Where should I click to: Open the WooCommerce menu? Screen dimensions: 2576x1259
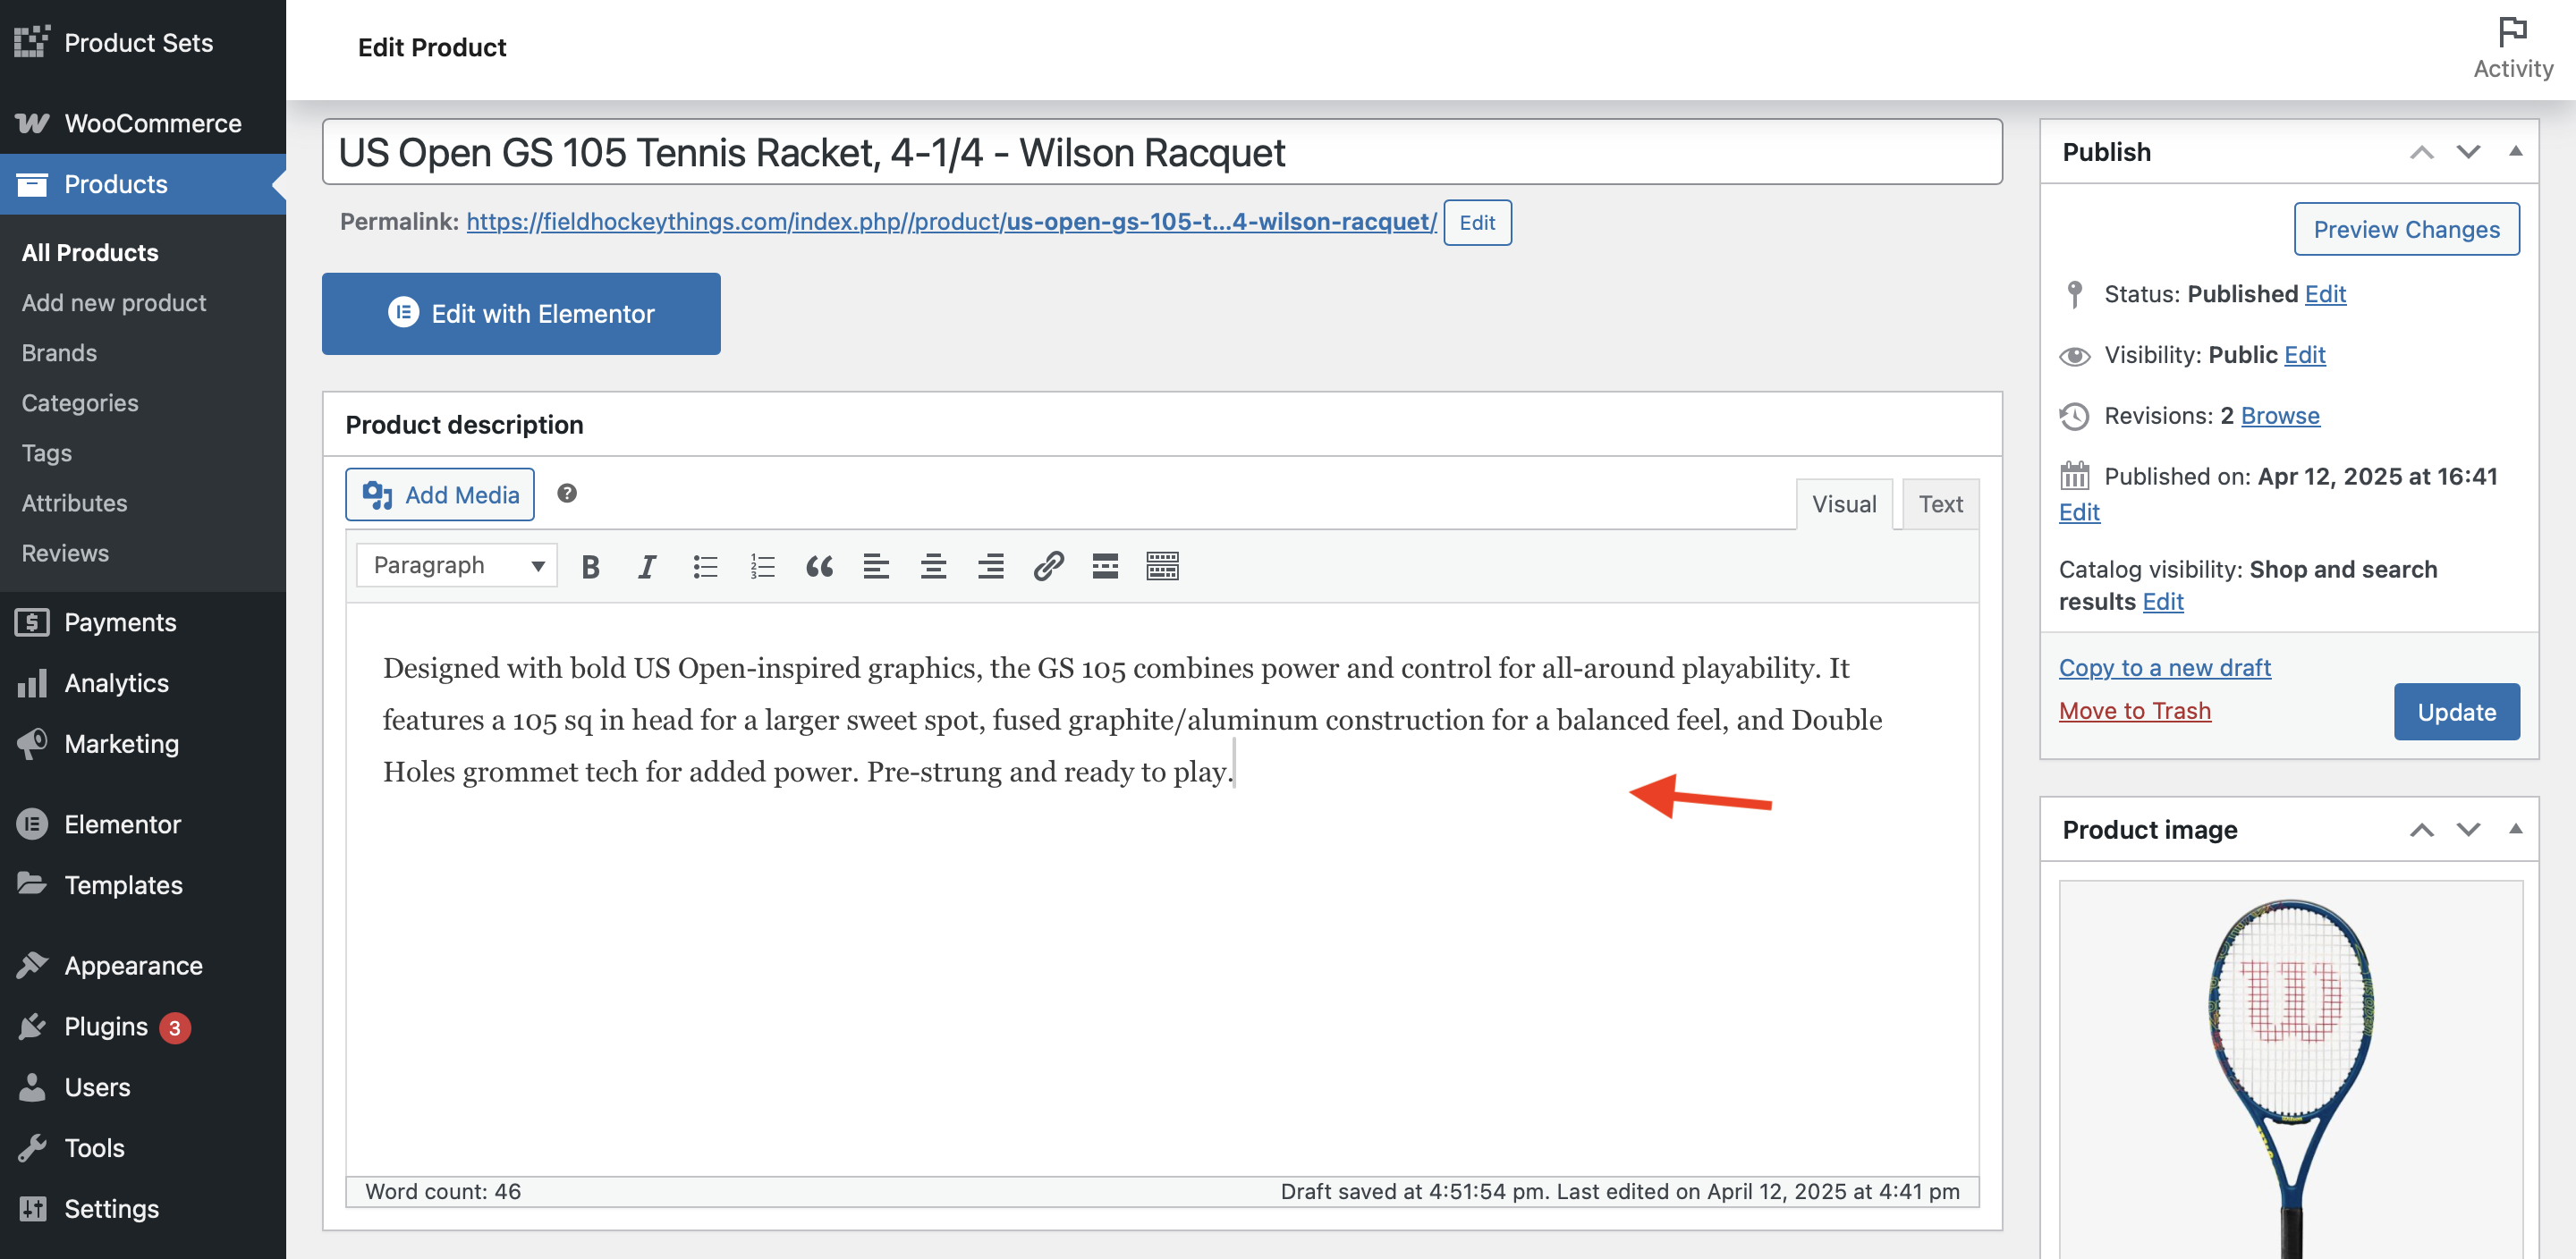point(143,123)
